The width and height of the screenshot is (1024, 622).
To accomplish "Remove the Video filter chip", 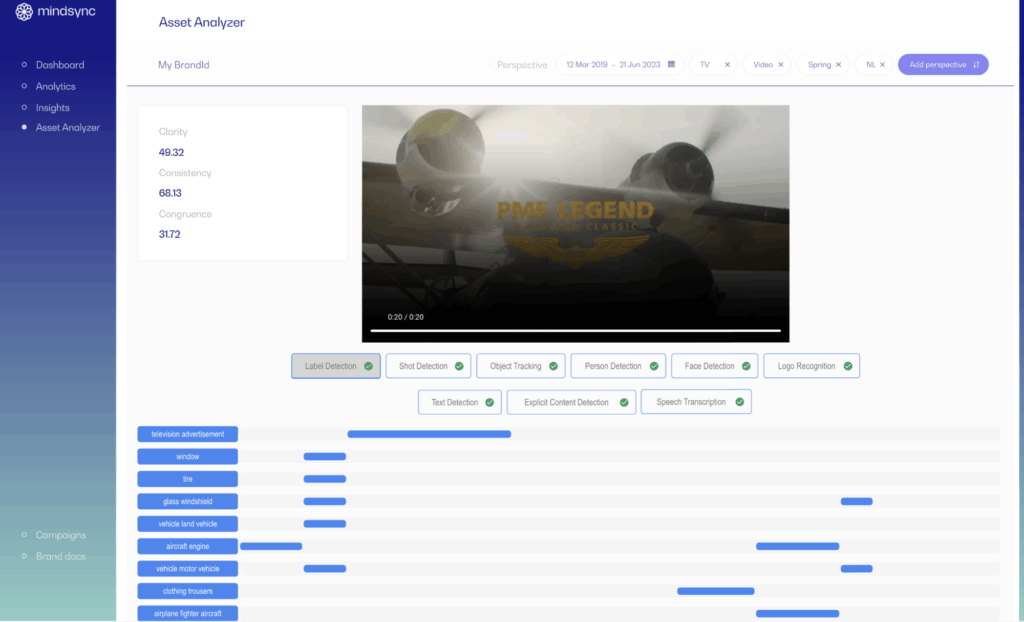I will 780,65.
